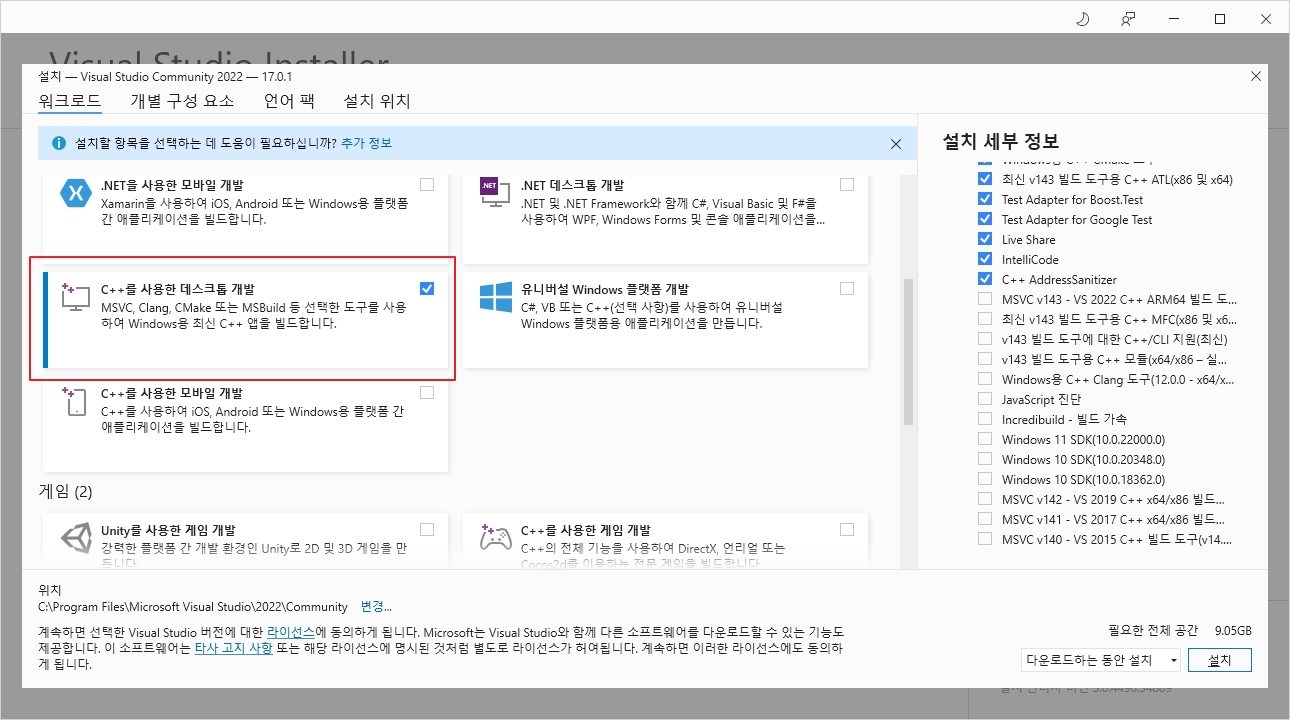The height and width of the screenshot is (720, 1290).
Task: Check MSVC v140 - VS 2015 build tools
Action: [x=985, y=539]
